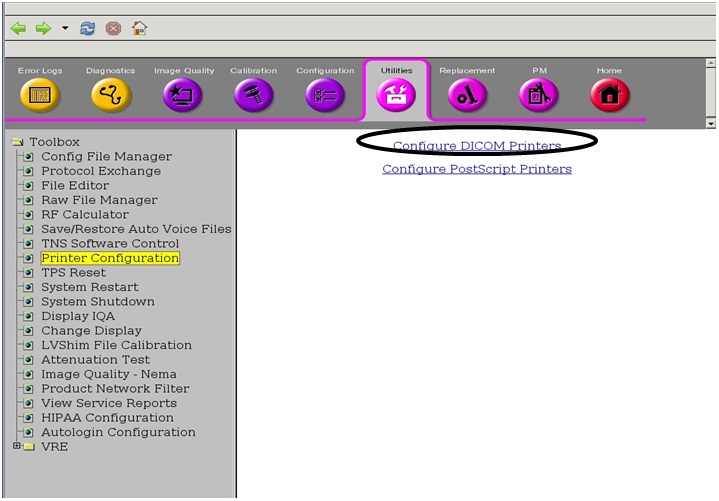Click the browser refresh button
The image size is (719, 501).
click(x=88, y=28)
